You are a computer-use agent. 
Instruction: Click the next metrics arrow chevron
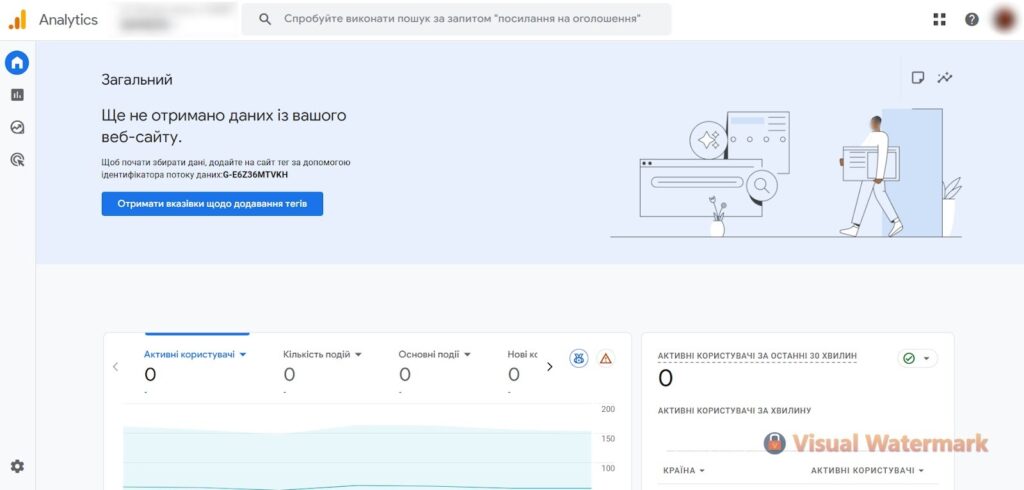tap(549, 367)
